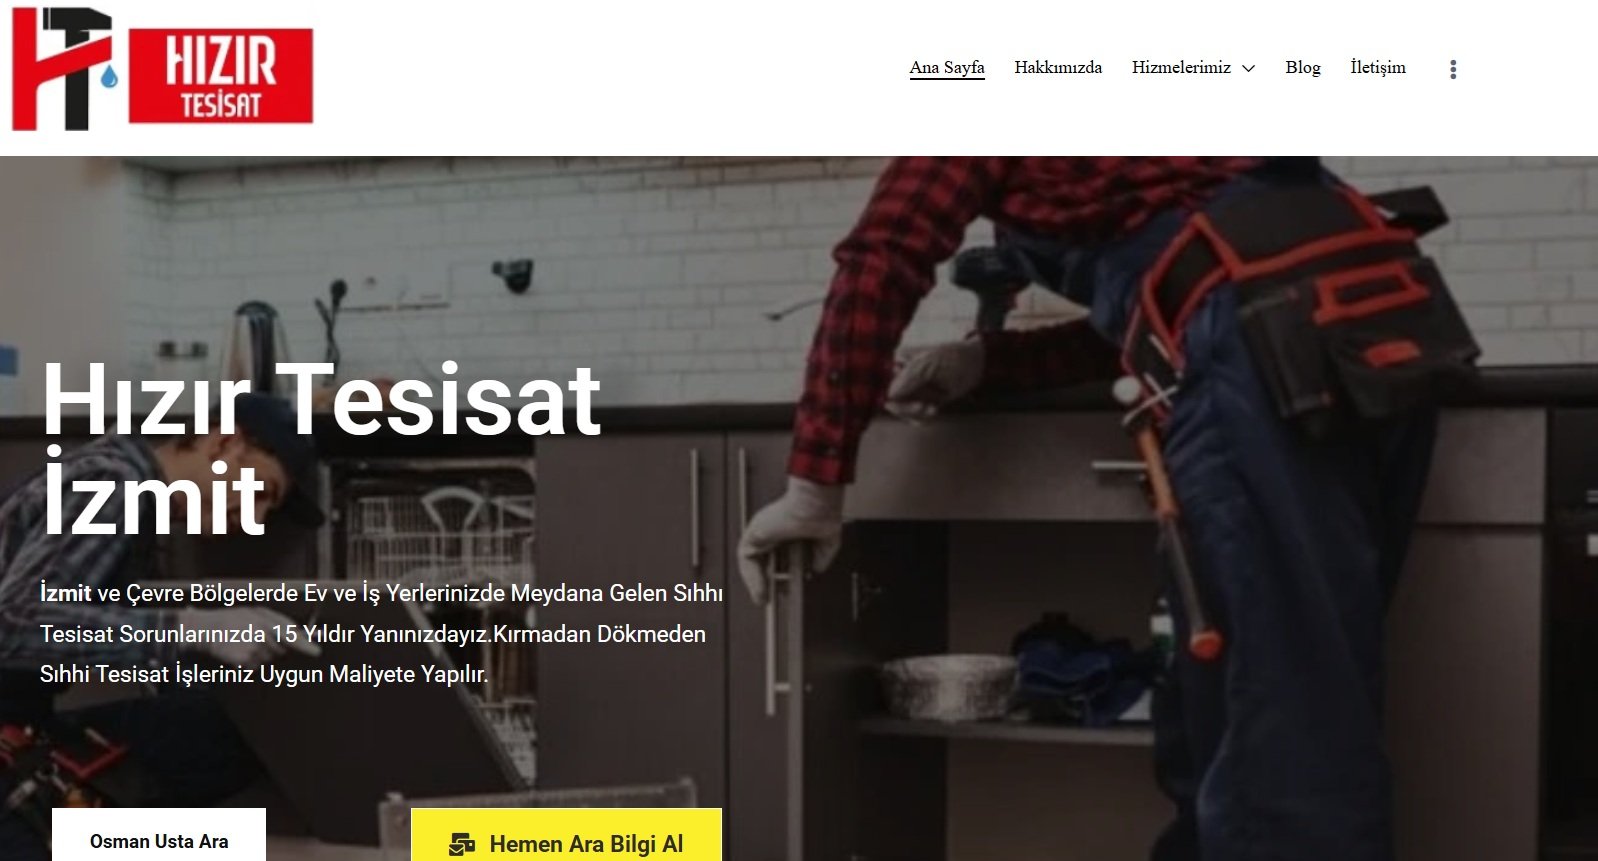The width and height of the screenshot is (1598, 861).
Task: Open the Hakkımızda page
Action: click(x=1058, y=67)
